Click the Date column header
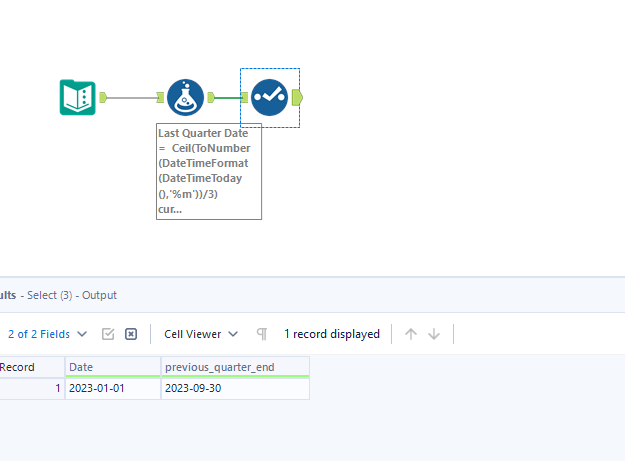 113,367
